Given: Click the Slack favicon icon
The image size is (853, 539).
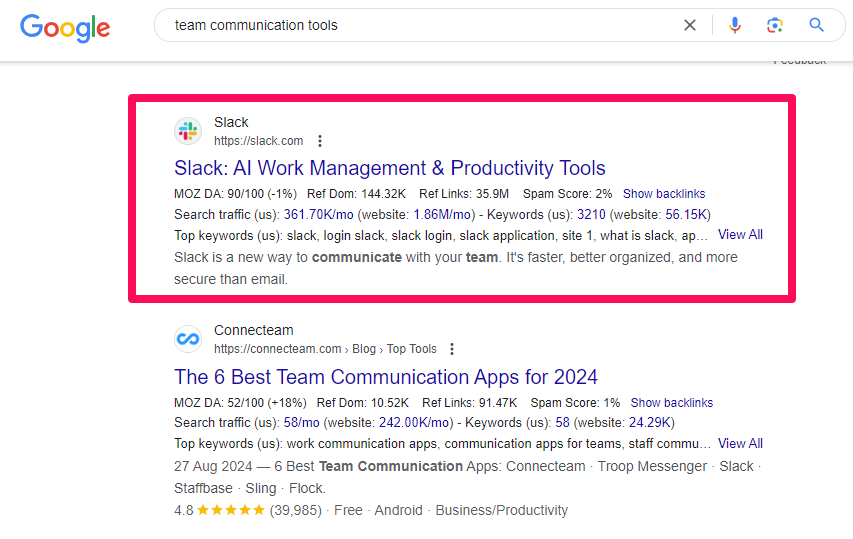Looking at the screenshot, I should (188, 131).
